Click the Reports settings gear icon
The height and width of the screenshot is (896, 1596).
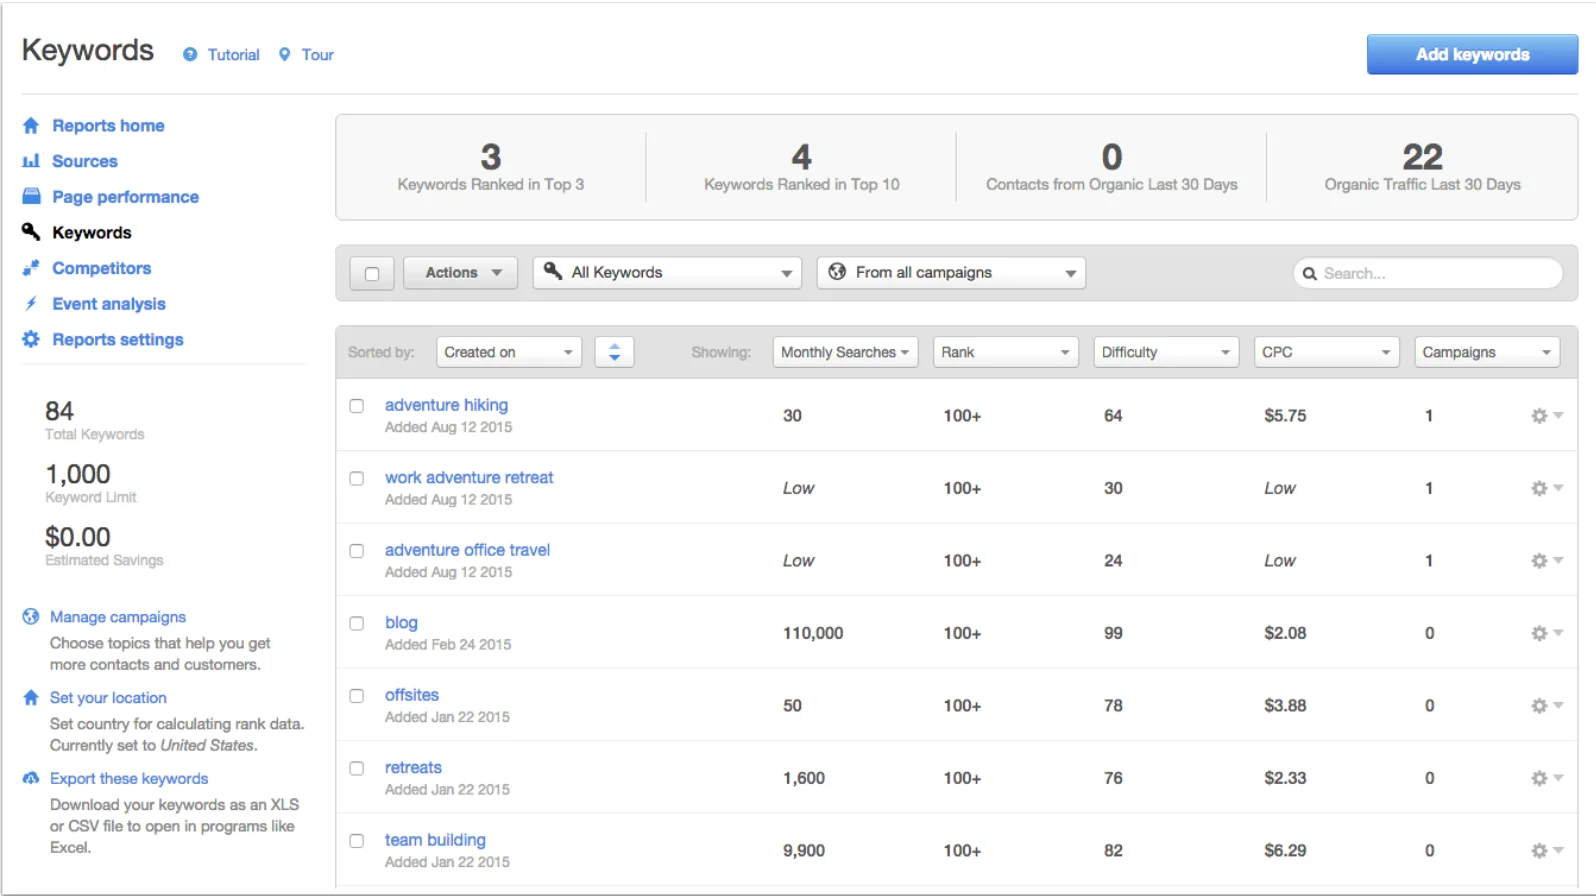(31, 339)
